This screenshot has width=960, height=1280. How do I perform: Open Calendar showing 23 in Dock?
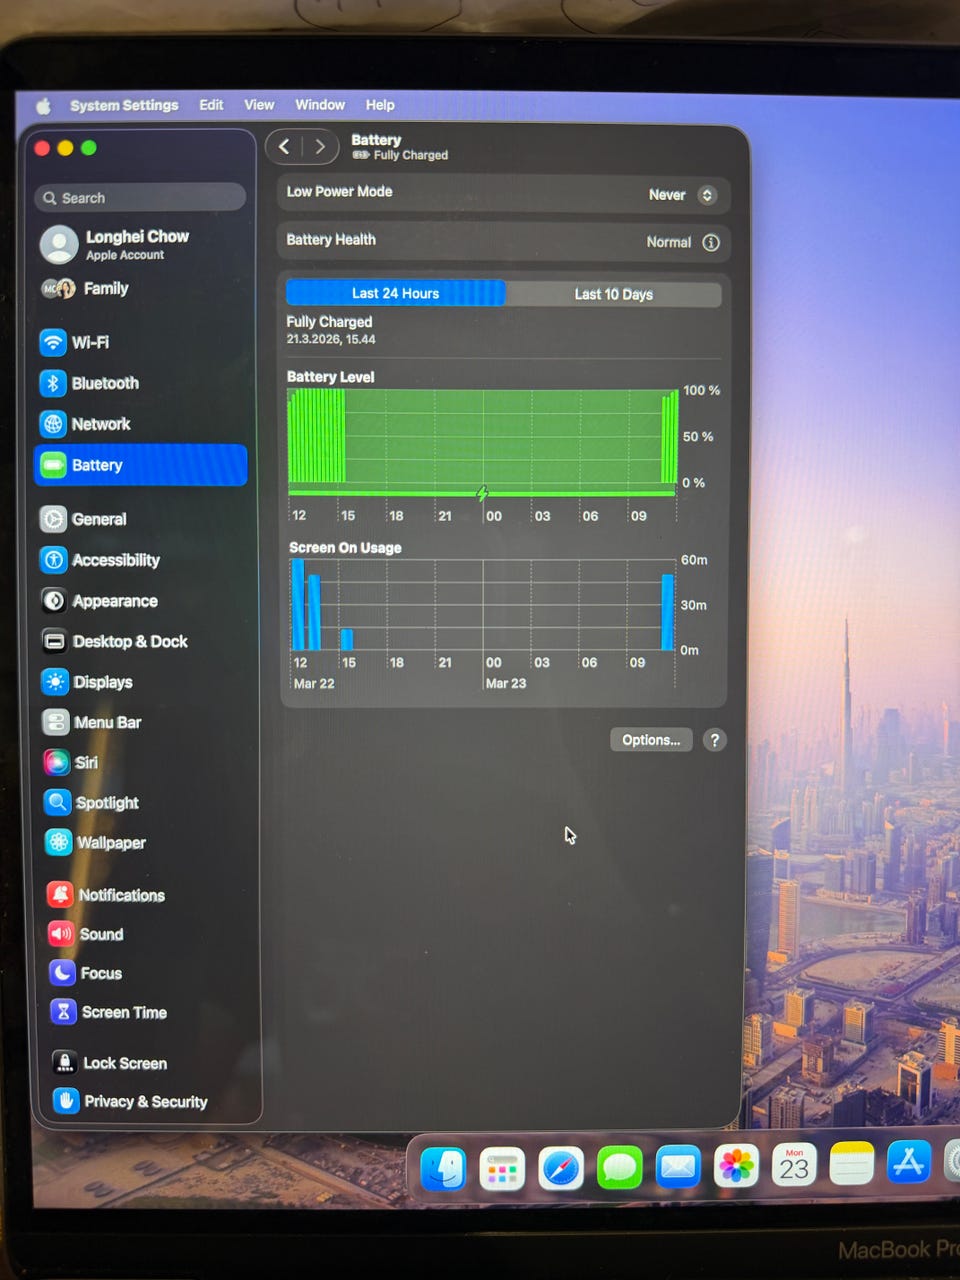tap(795, 1165)
